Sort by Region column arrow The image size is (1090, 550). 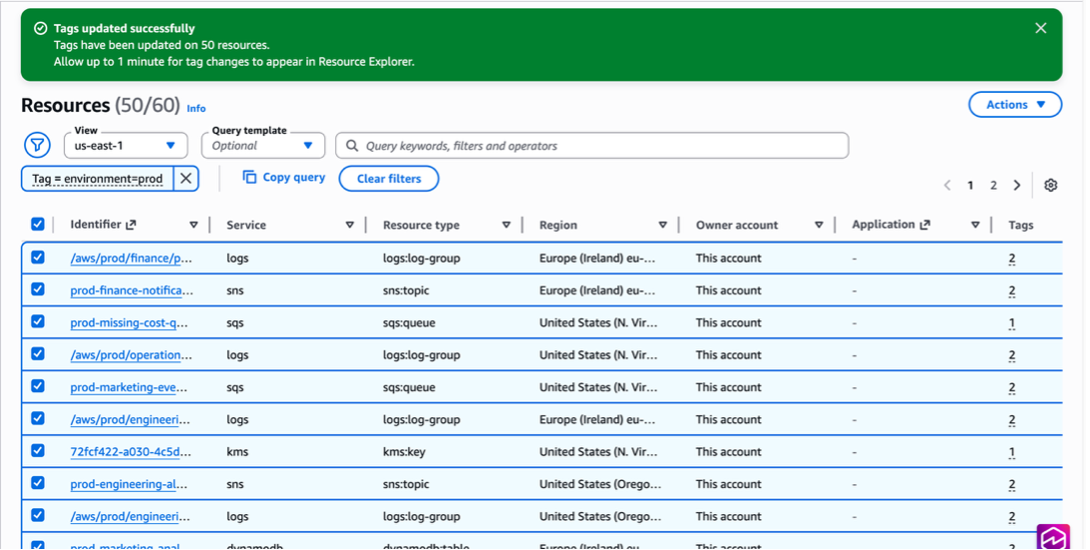[662, 225]
